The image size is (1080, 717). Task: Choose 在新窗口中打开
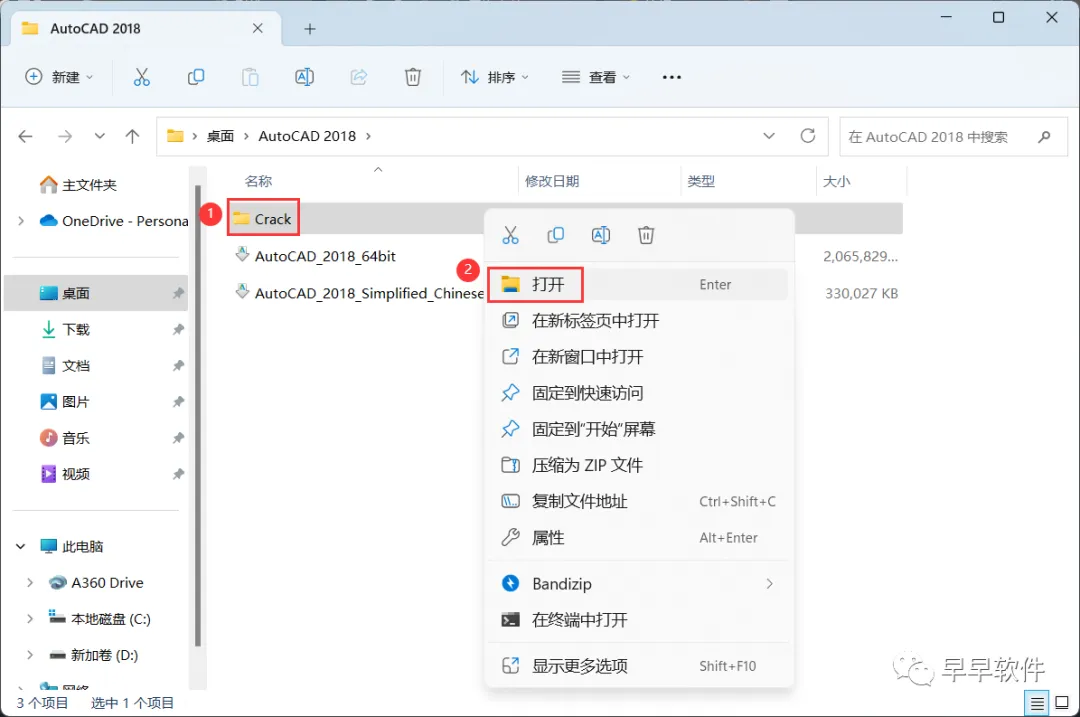[x=638, y=357]
